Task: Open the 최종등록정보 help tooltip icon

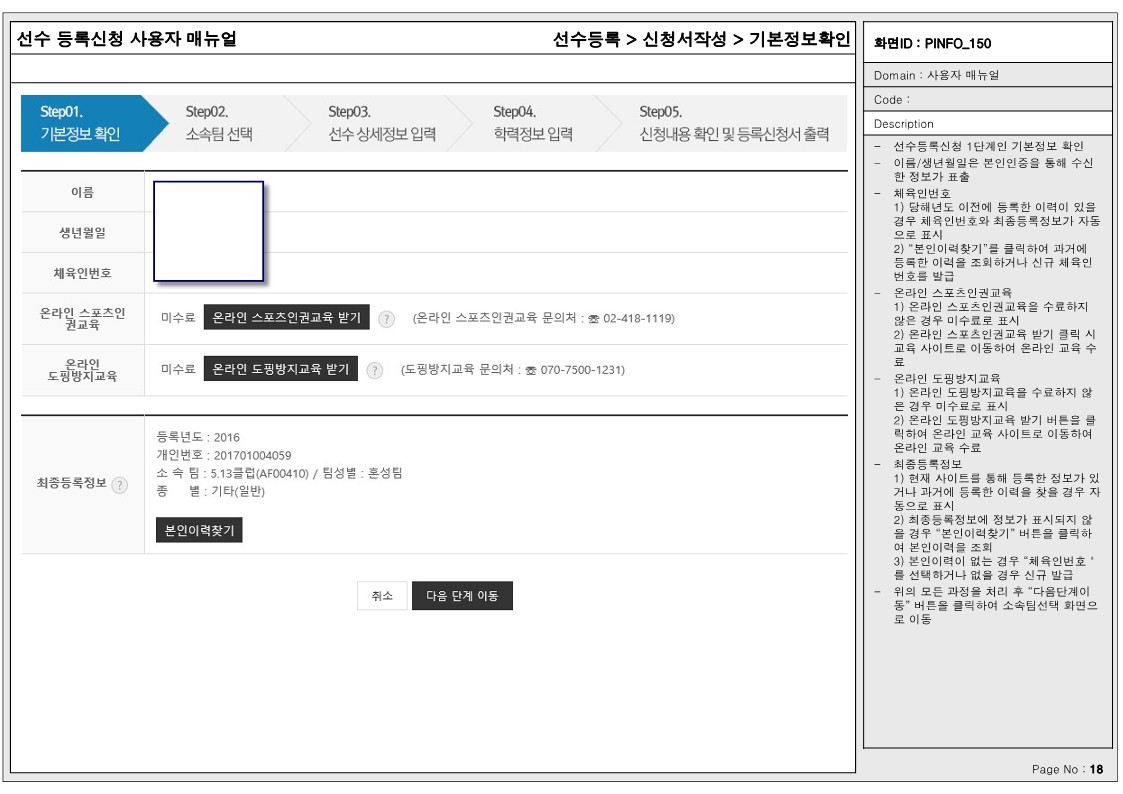Action: (x=120, y=485)
